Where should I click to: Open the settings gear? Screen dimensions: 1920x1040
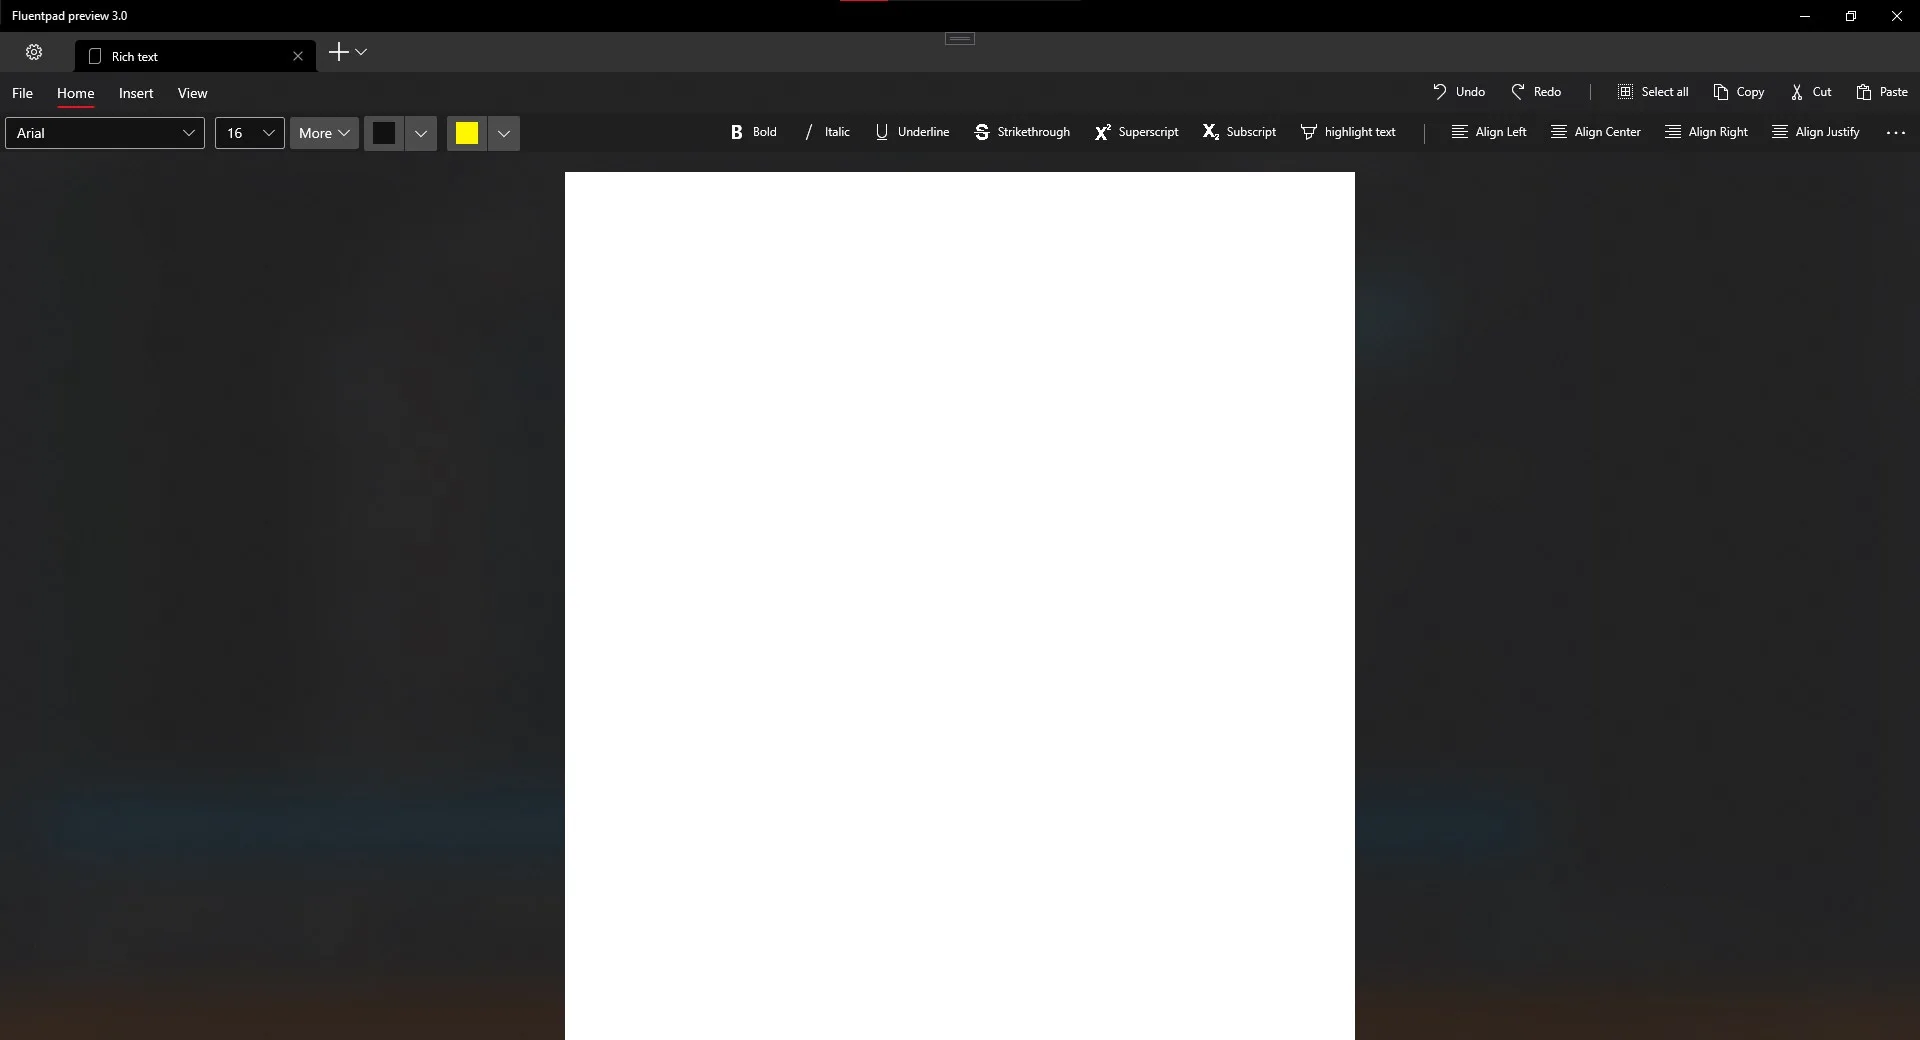pyautogui.click(x=34, y=52)
